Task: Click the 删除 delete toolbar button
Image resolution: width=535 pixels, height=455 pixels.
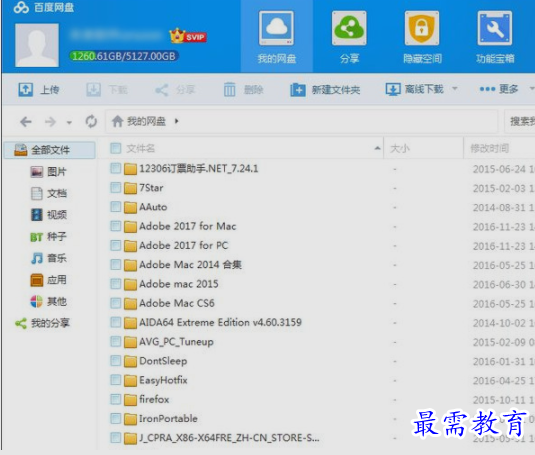Action: [243, 90]
